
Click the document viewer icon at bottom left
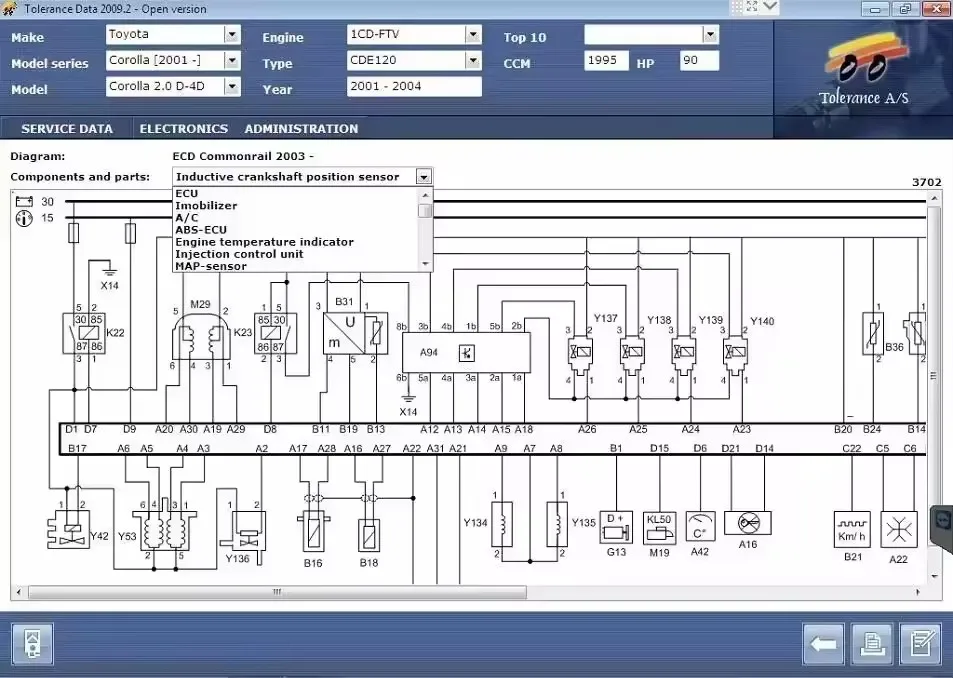tap(33, 645)
